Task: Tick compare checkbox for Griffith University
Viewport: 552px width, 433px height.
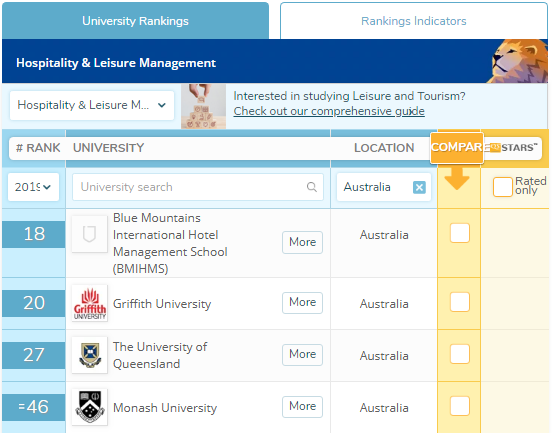Action: point(460,302)
